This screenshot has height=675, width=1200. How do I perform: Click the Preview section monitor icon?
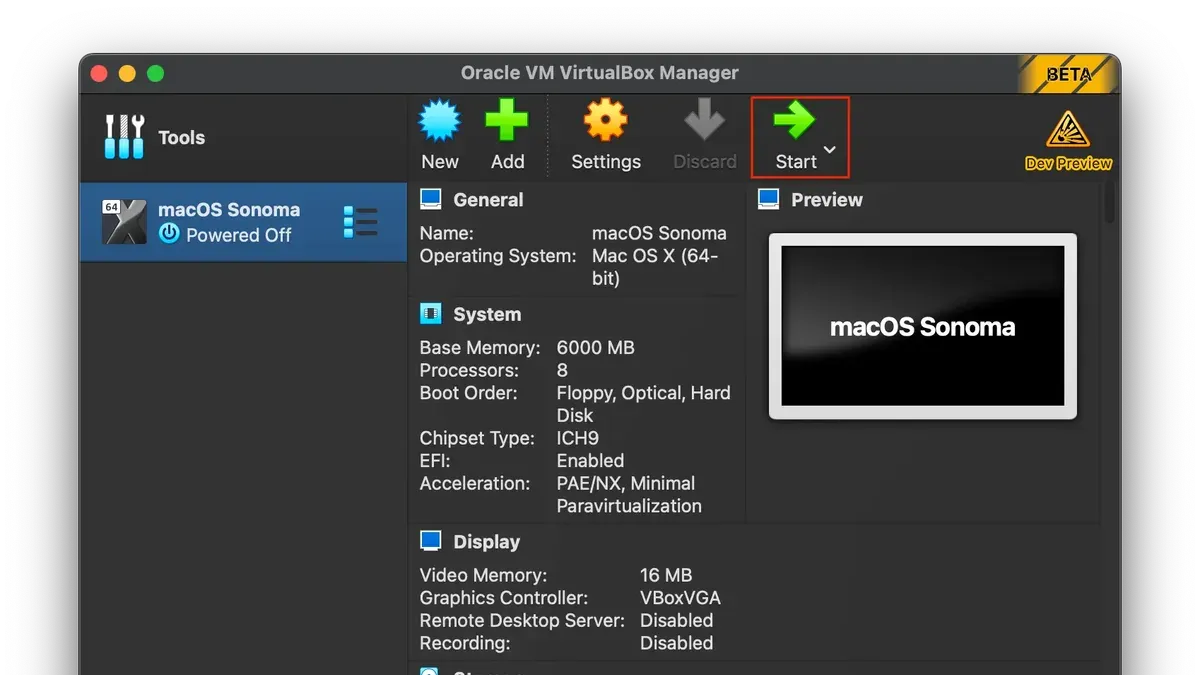coord(768,200)
